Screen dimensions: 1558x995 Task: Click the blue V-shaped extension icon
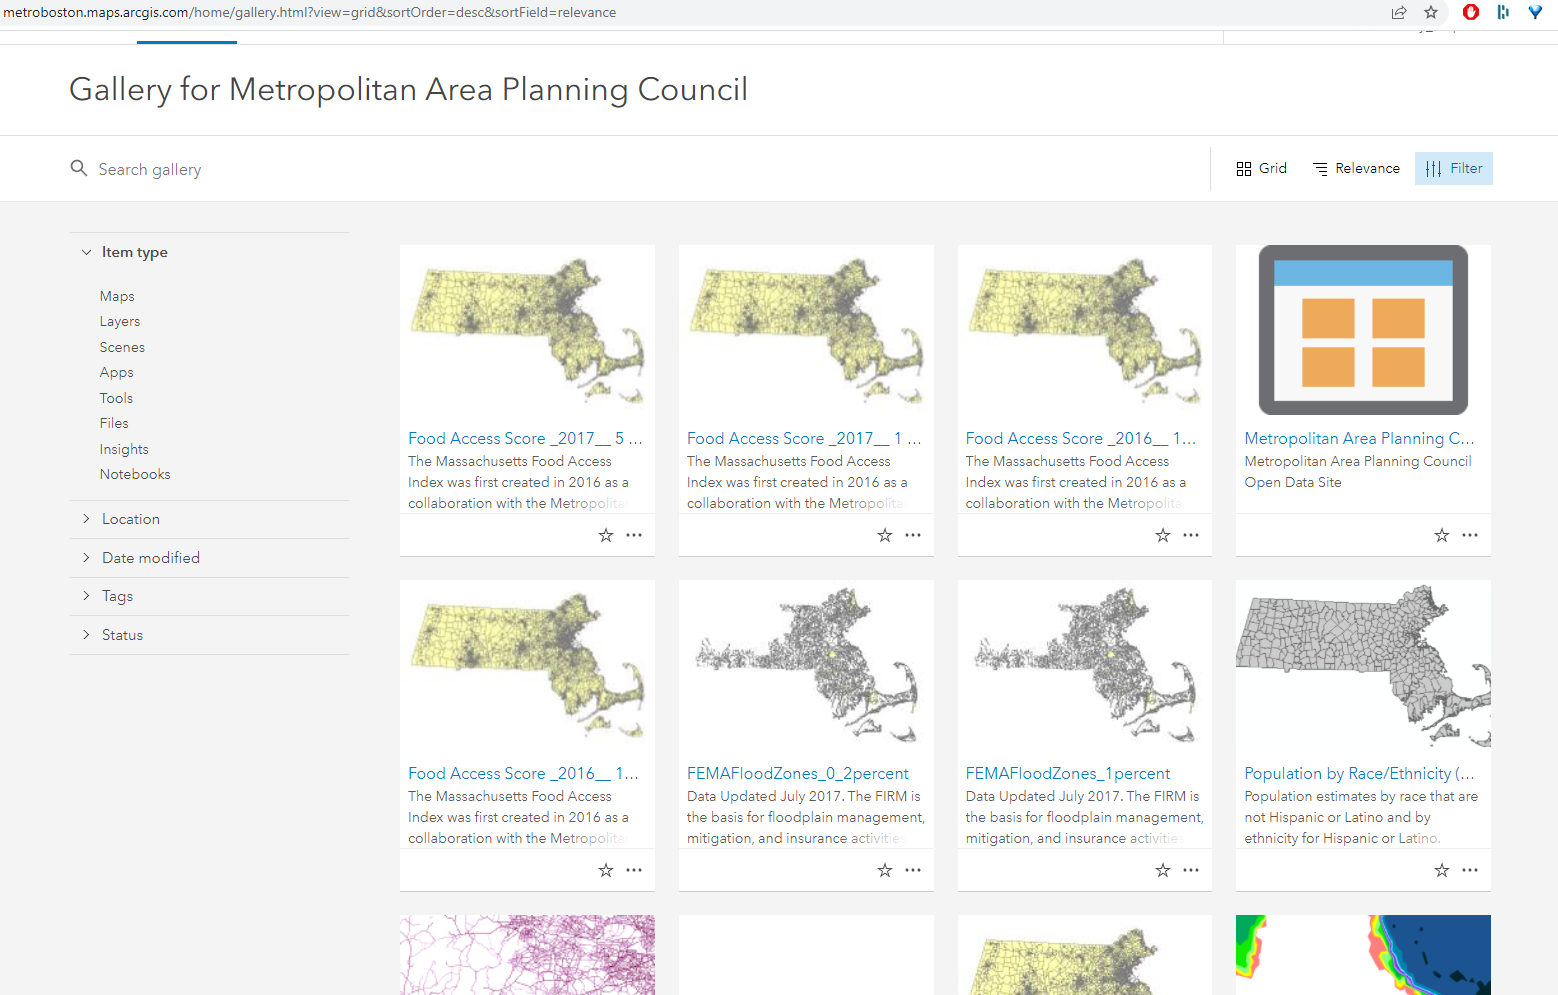tap(1535, 12)
